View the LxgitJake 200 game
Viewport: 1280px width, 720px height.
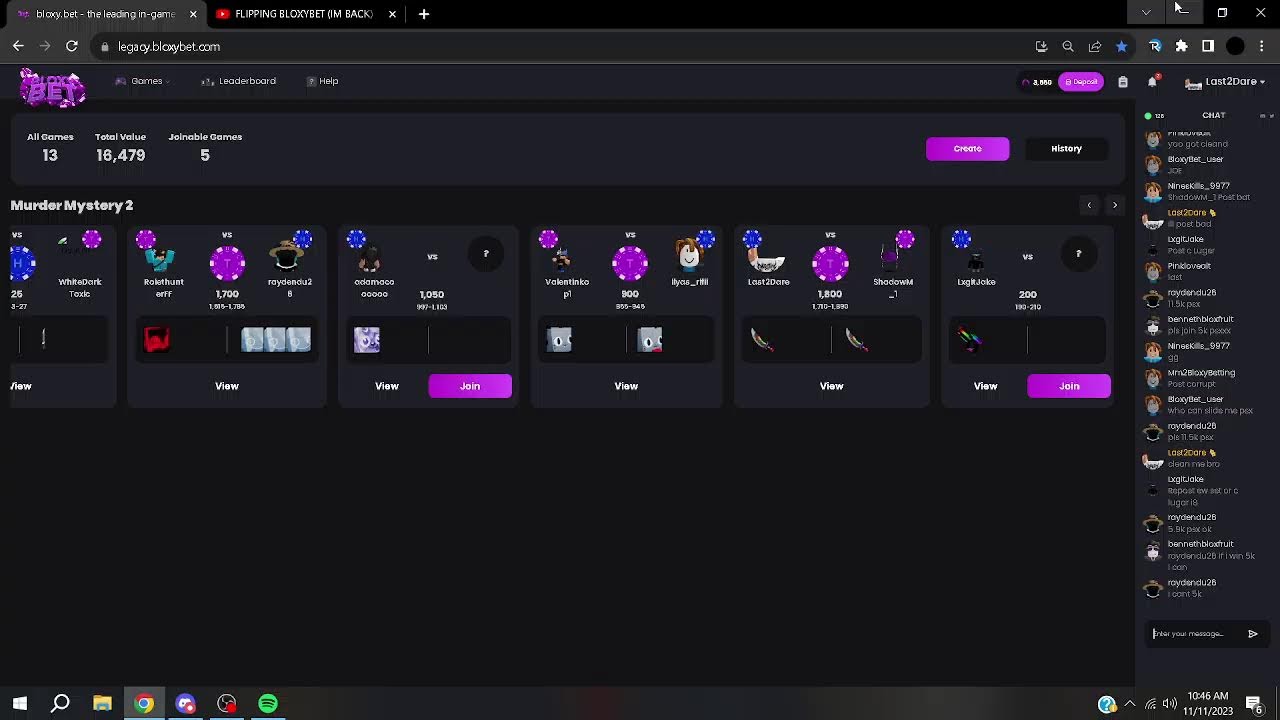(985, 386)
